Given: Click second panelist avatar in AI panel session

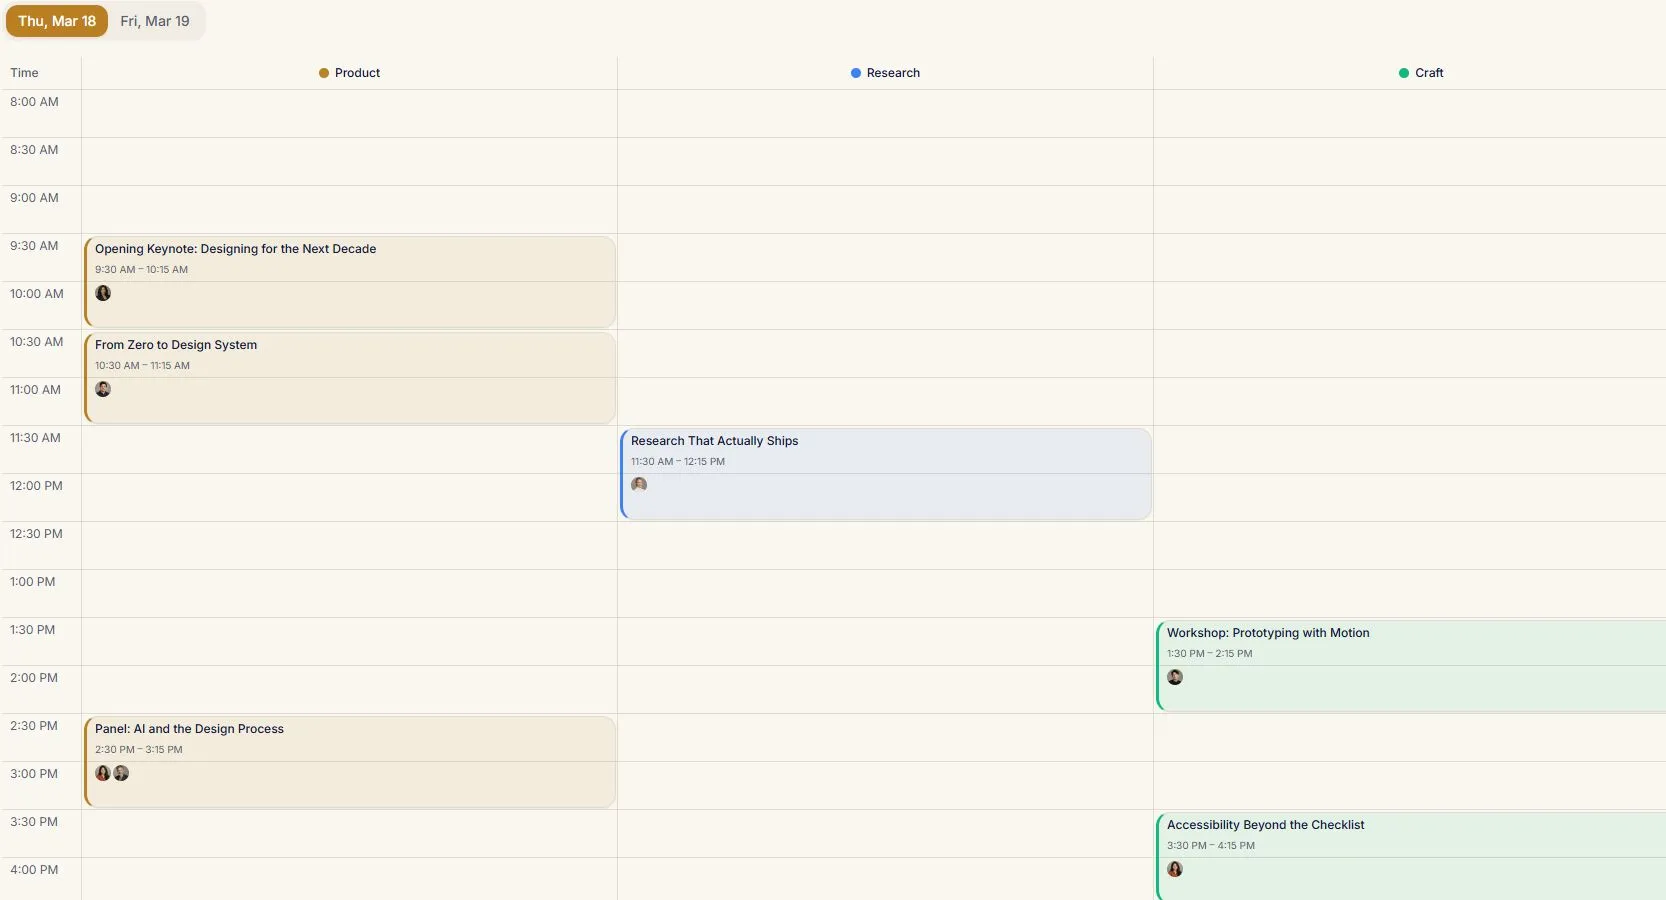Looking at the screenshot, I should (x=121, y=773).
